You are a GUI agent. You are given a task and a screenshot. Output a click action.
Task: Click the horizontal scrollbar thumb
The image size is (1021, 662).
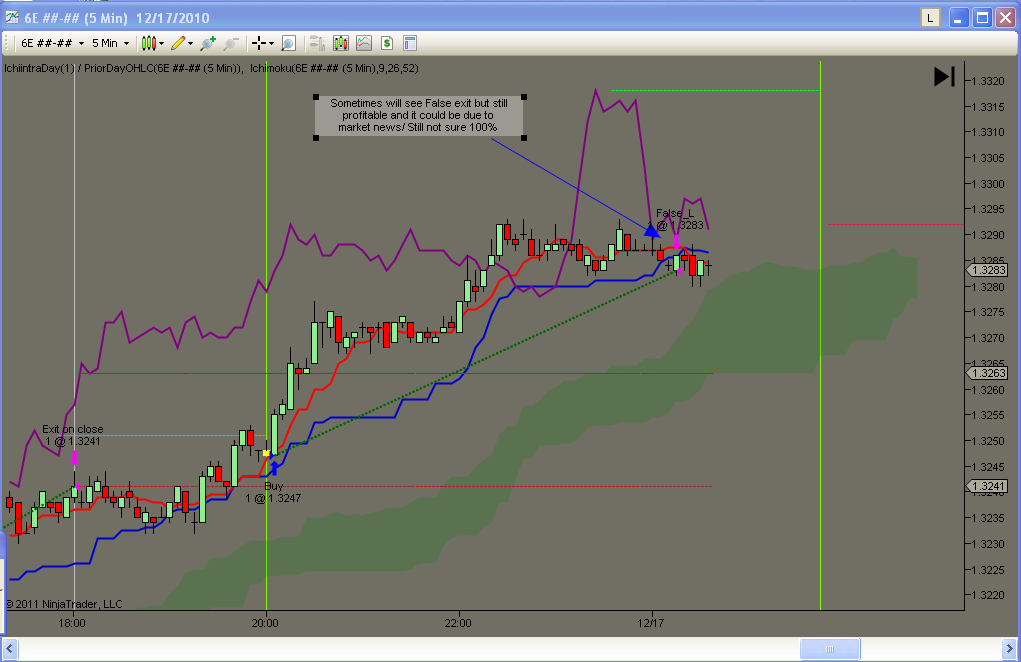coord(830,649)
